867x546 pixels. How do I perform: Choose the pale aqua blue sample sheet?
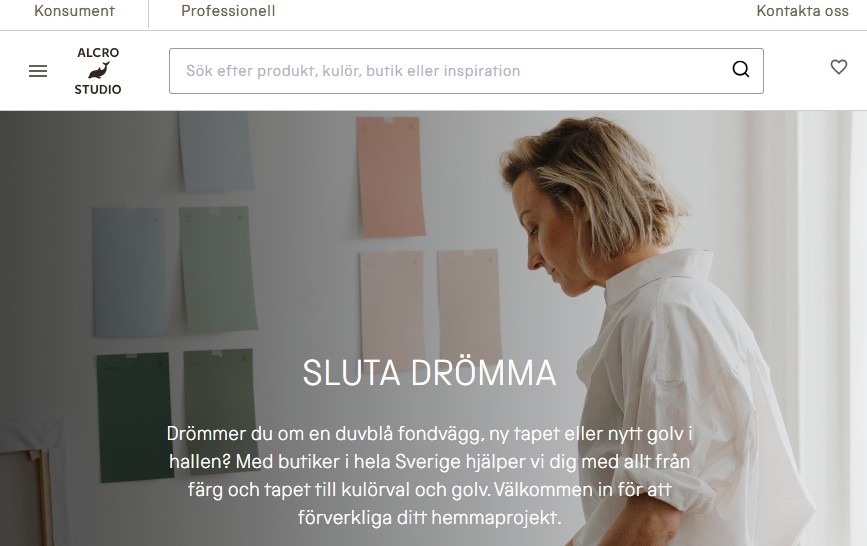pyautogui.click(x=130, y=272)
